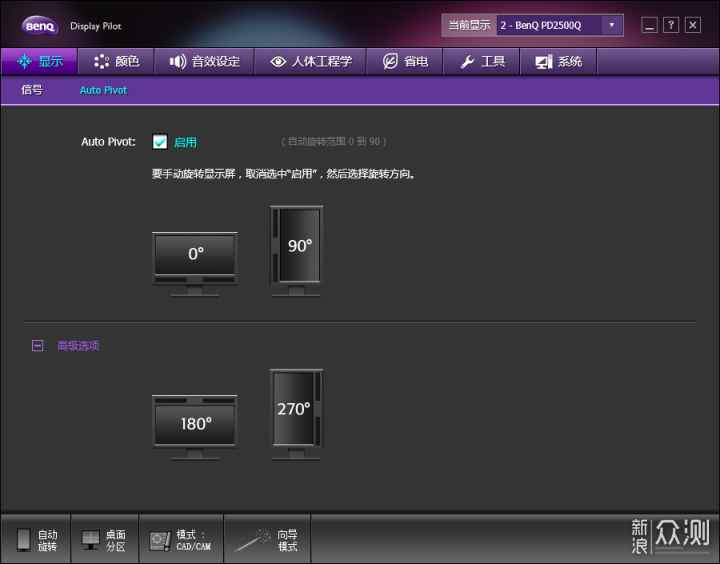The image size is (720, 564).
Task: Select the 180° rotation monitor icon
Action: pyautogui.click(x=195, y=427)
